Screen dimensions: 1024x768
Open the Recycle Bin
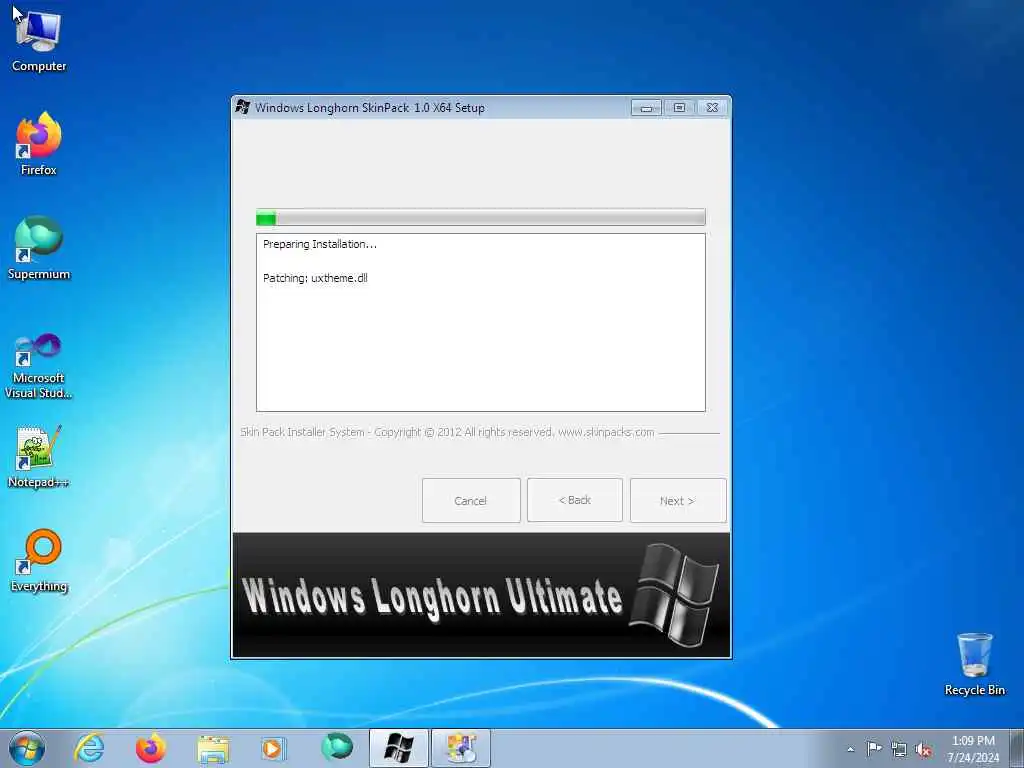click(x=974, y=664)
